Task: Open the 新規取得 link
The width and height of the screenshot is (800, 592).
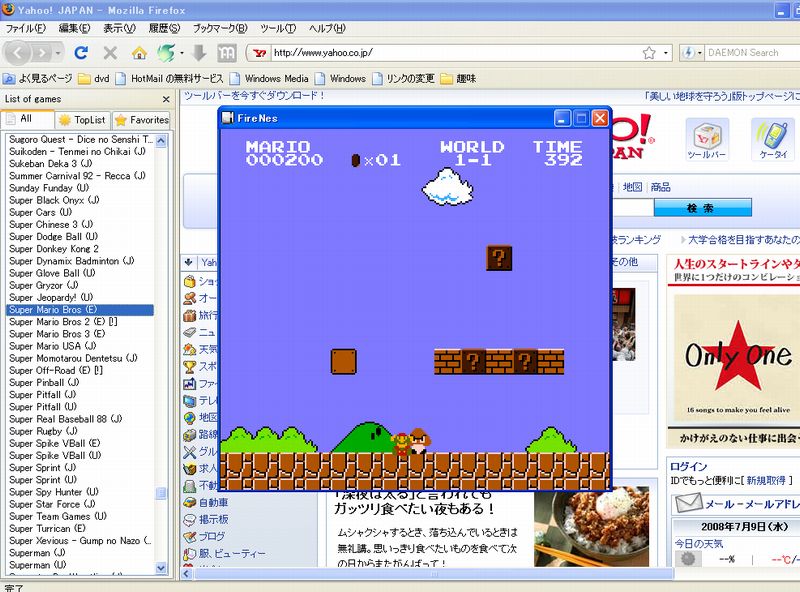Action: point(766,480)
